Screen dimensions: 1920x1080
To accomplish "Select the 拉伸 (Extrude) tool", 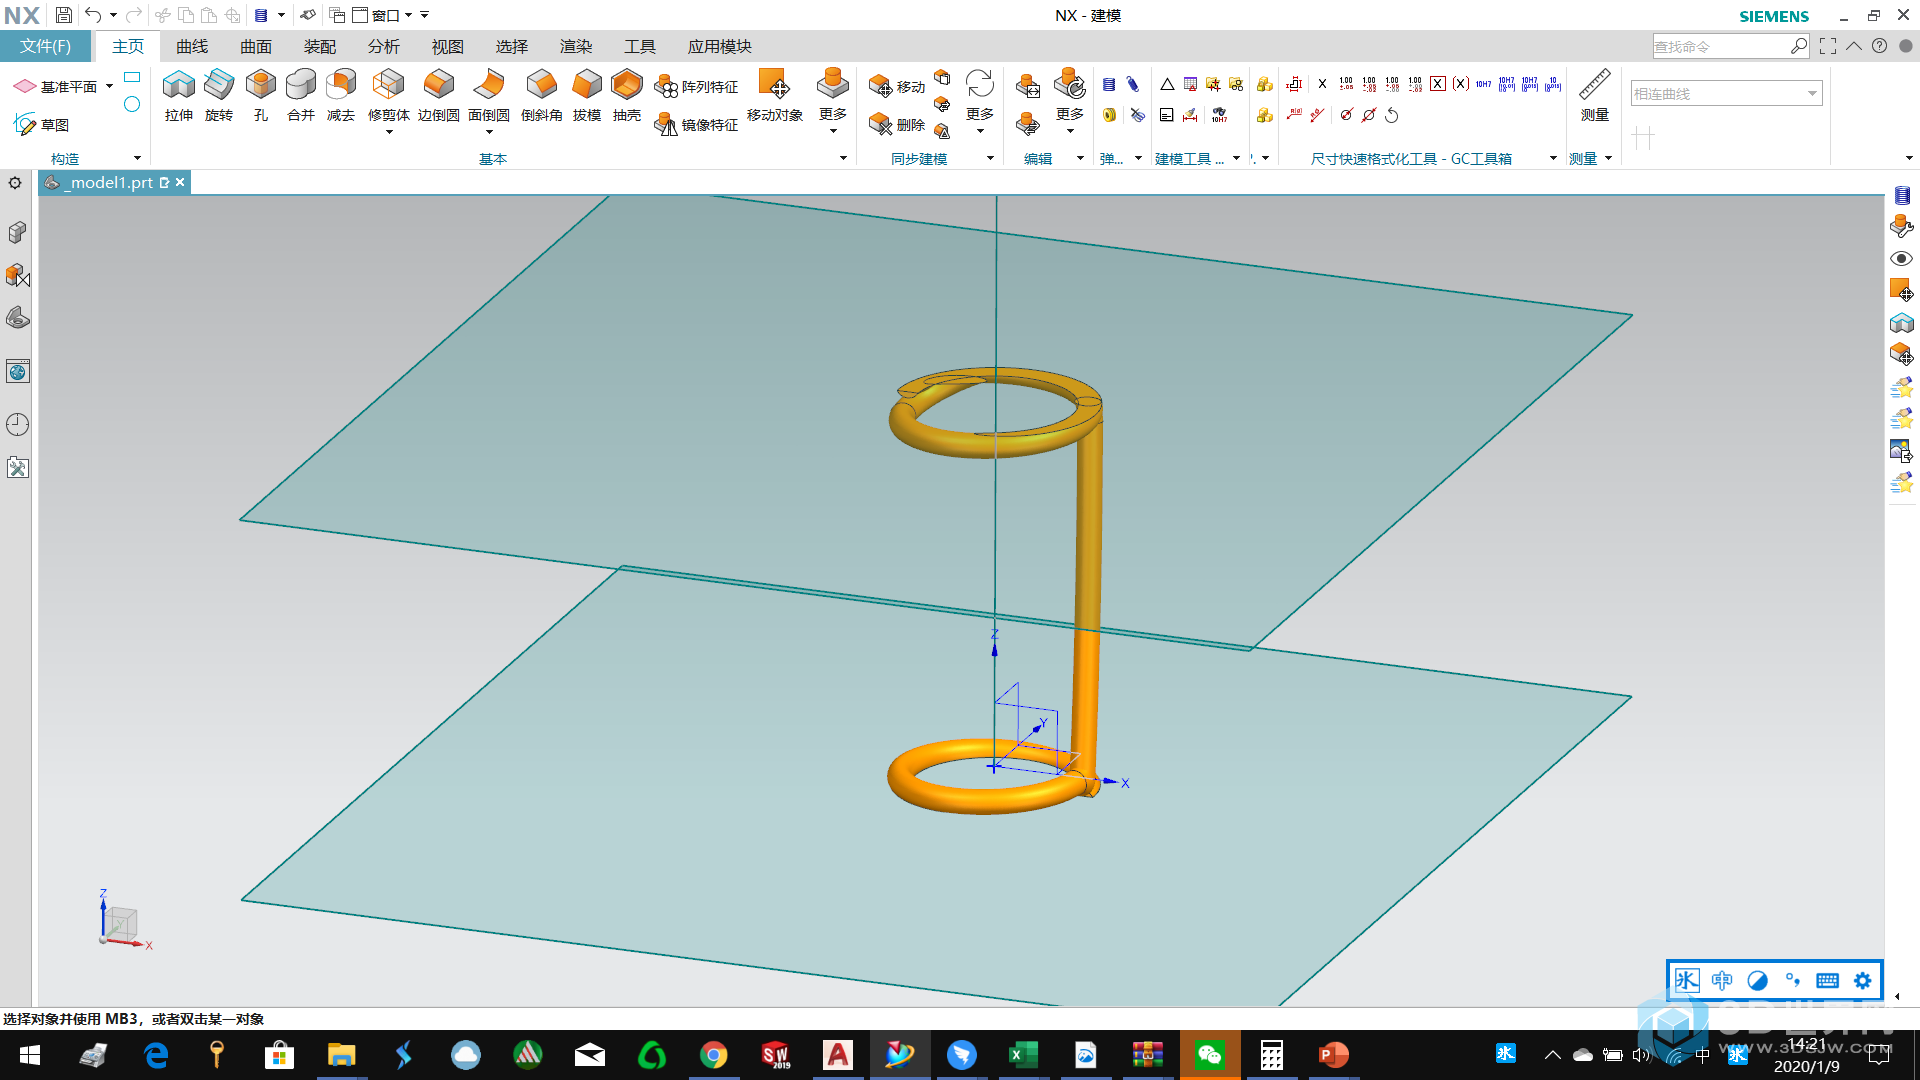I will pyautogui.click(x=179, y=96).
